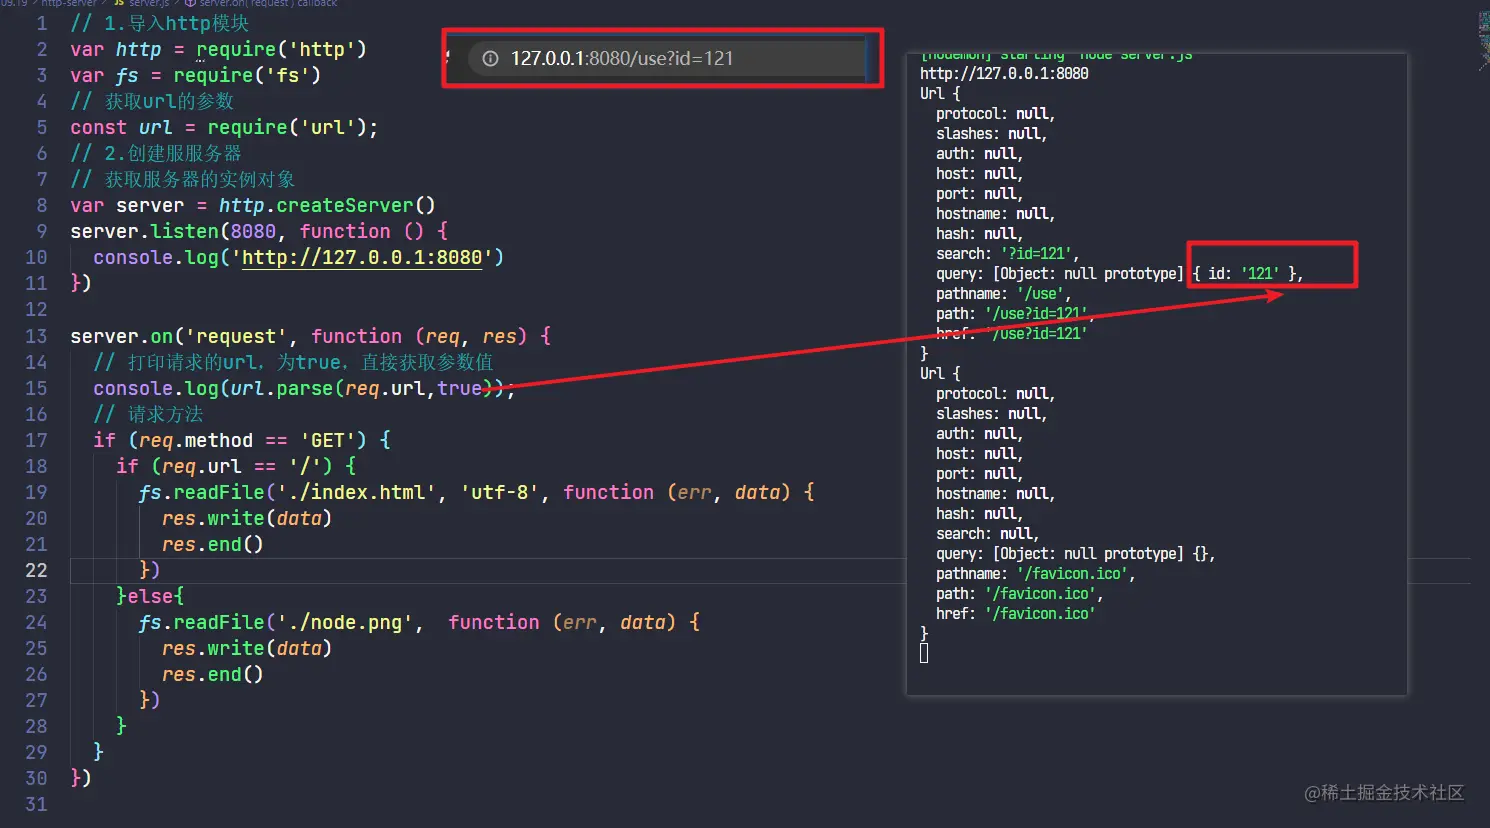The height and width of the screenshot is (828, 1490).
Task: Click require('fs') on line 3
Action: pyautogui.click(x=247, y=75)
